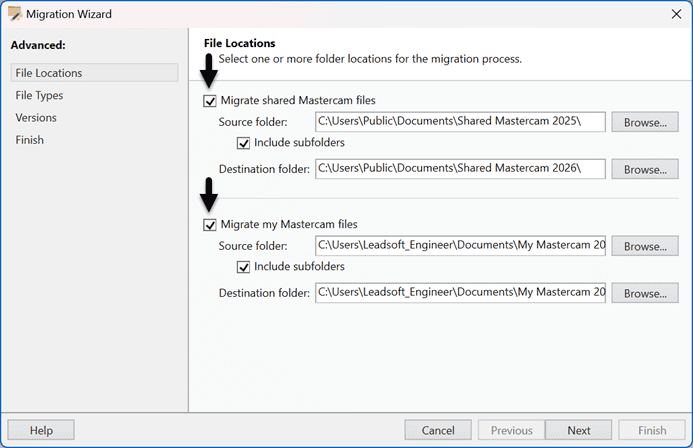Browse for shared Mastercam destination folder

point(645,169)
